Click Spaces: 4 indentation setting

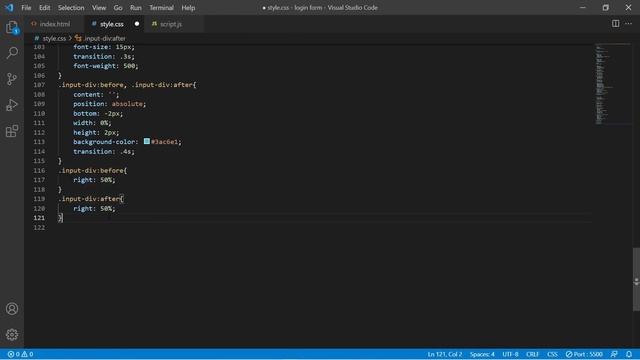[482, 354]
